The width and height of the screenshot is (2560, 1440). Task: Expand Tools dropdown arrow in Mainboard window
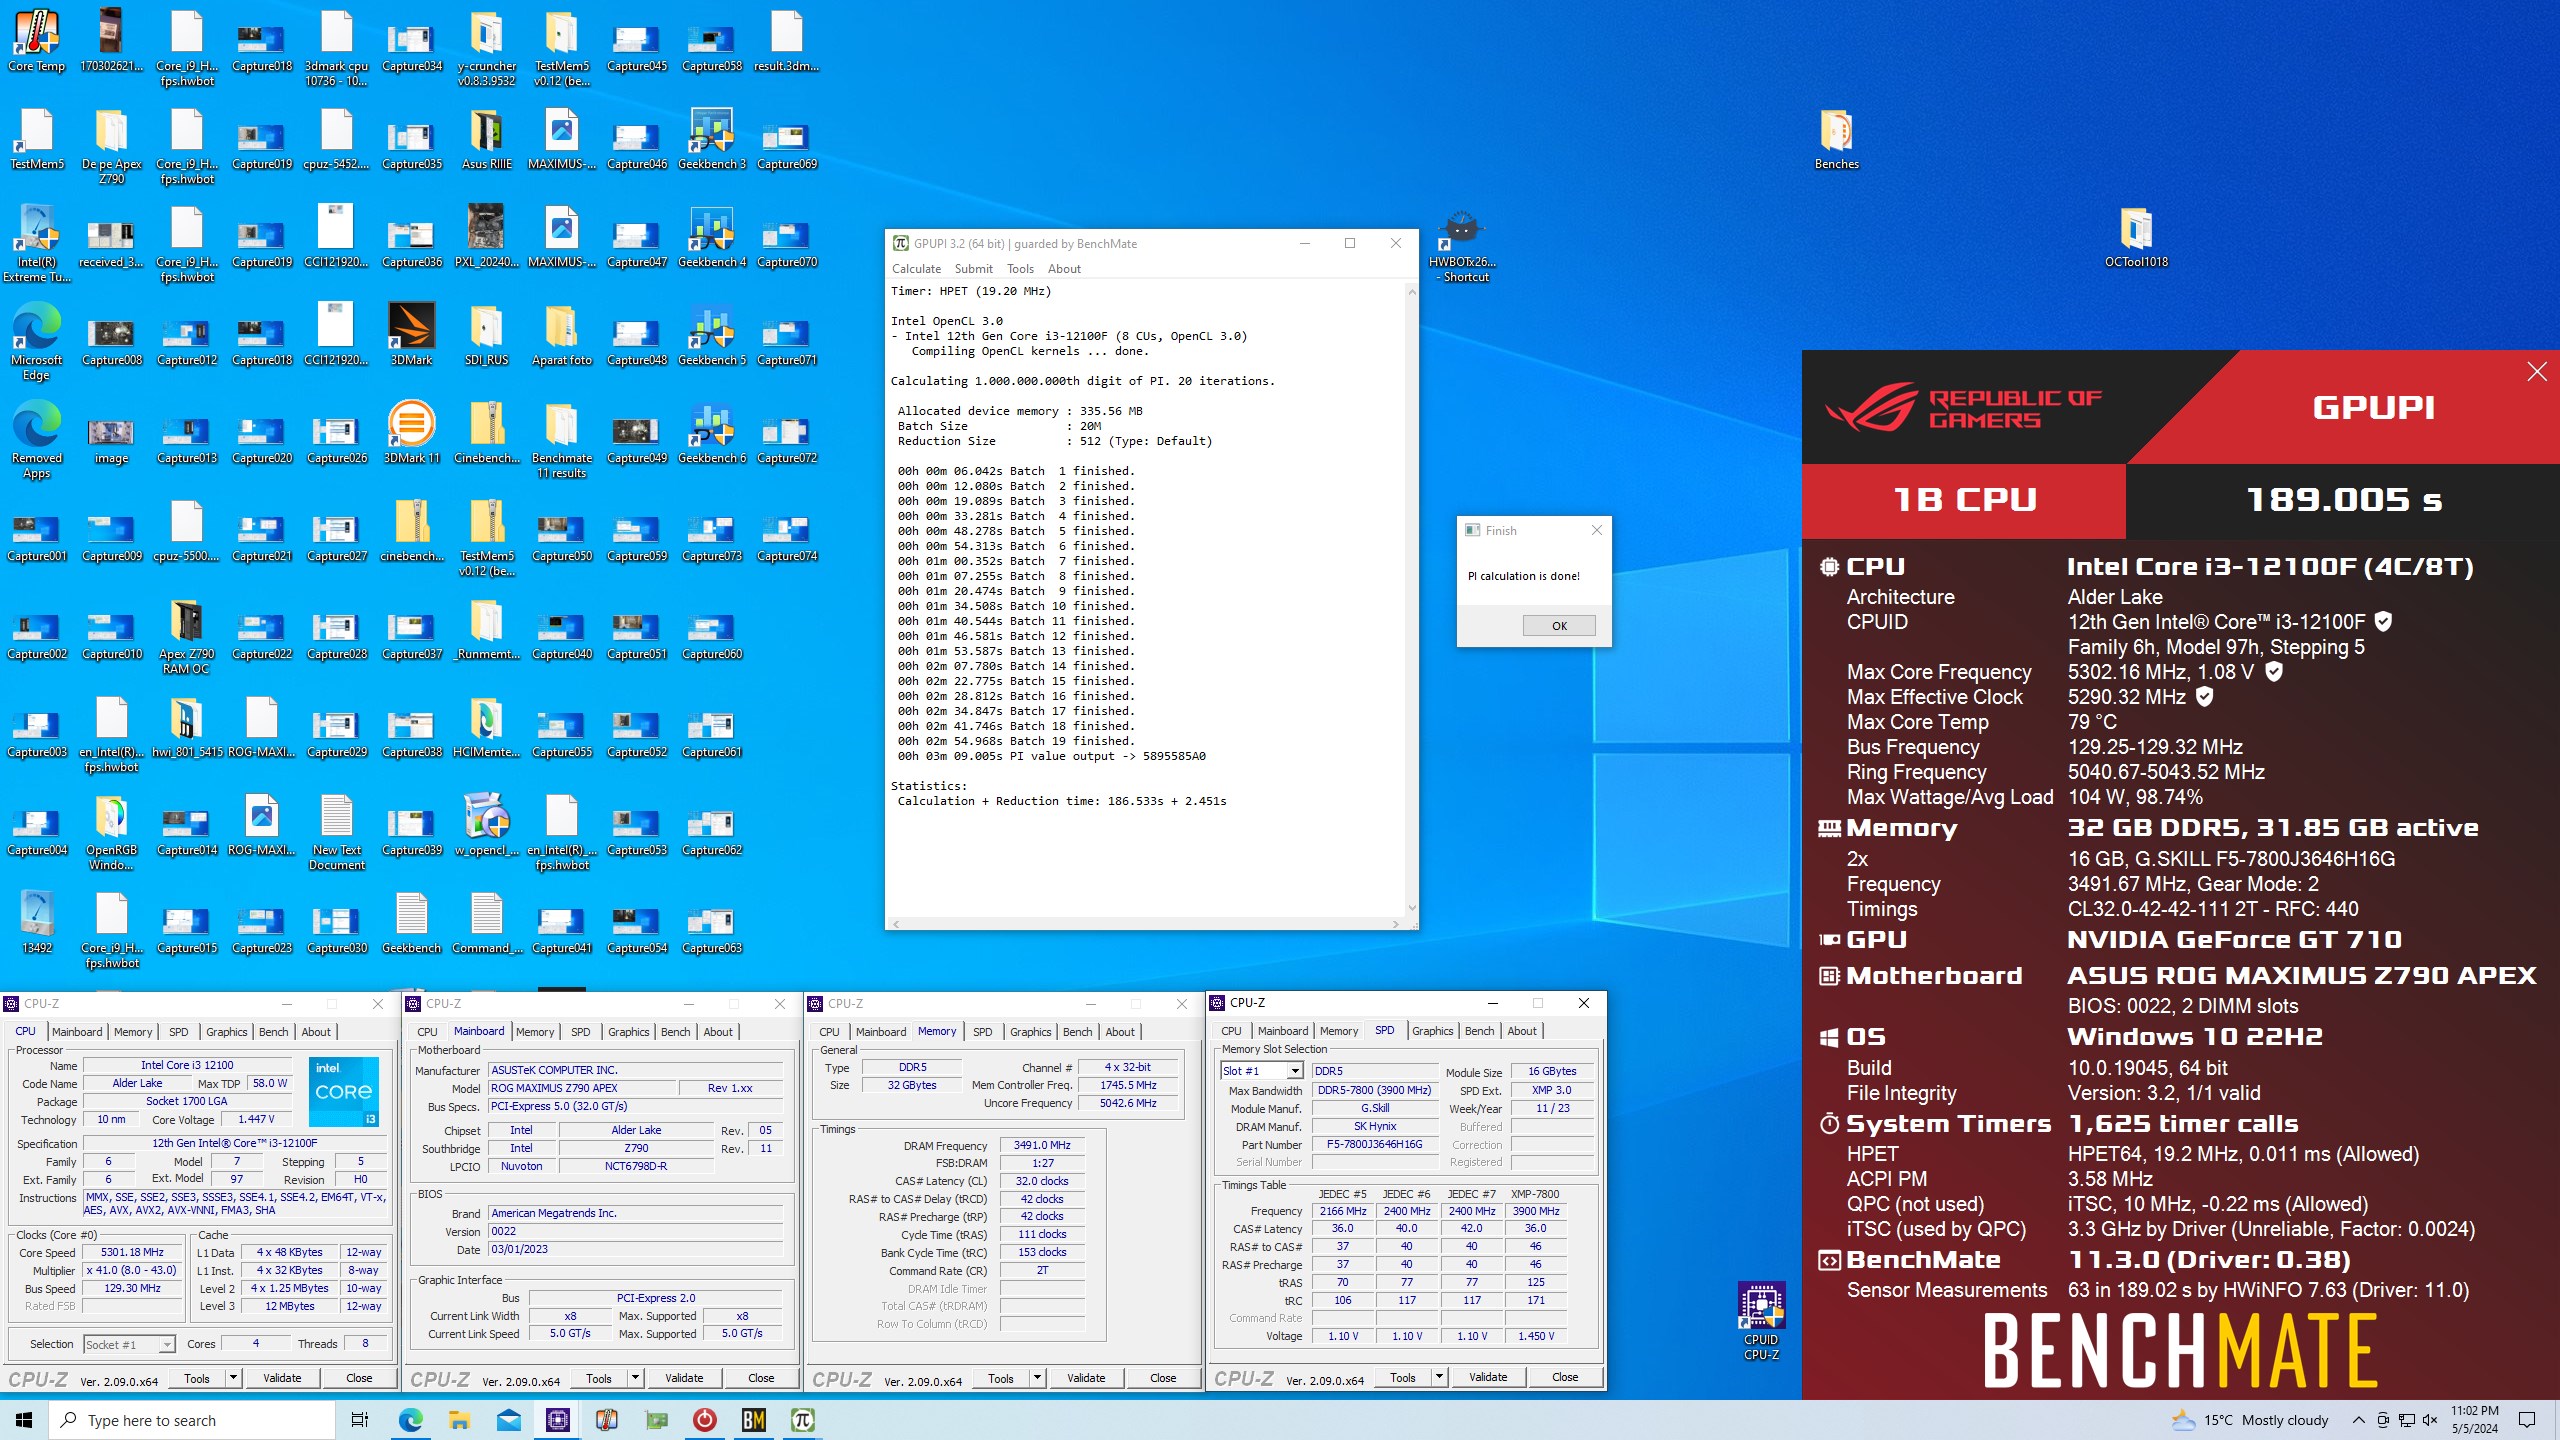(635, 1378)
